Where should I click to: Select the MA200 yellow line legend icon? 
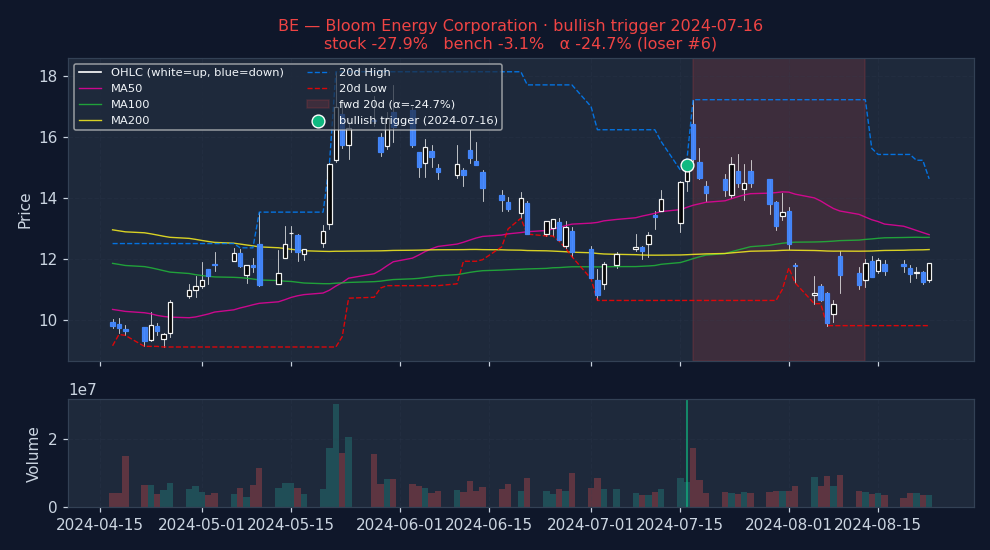point(92,121)
